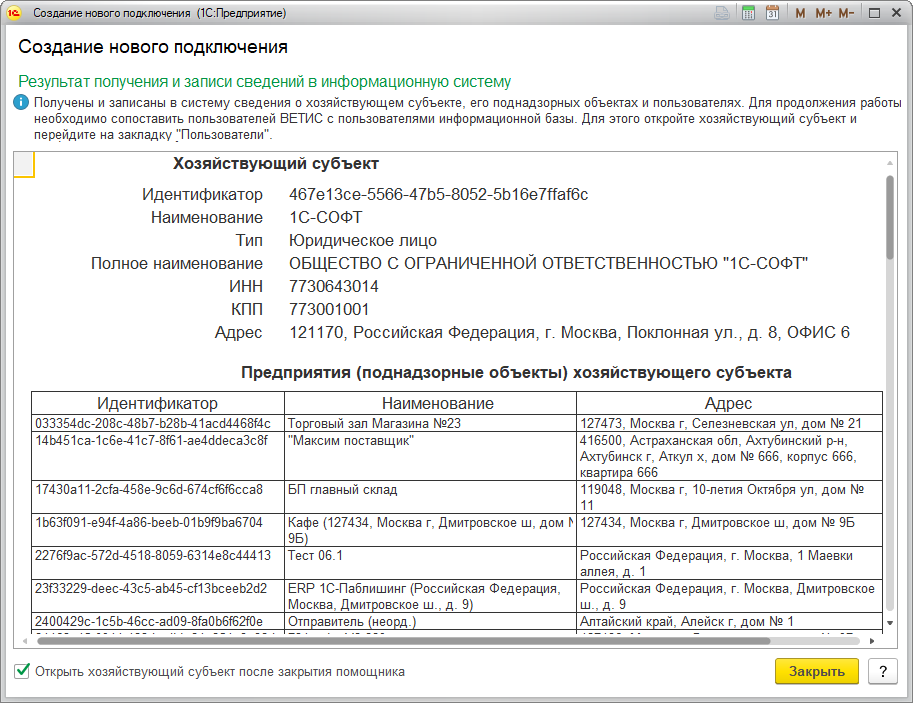Click the vertical scrollbar down arrow
This screenshot has width=913, height=703.
890,623
